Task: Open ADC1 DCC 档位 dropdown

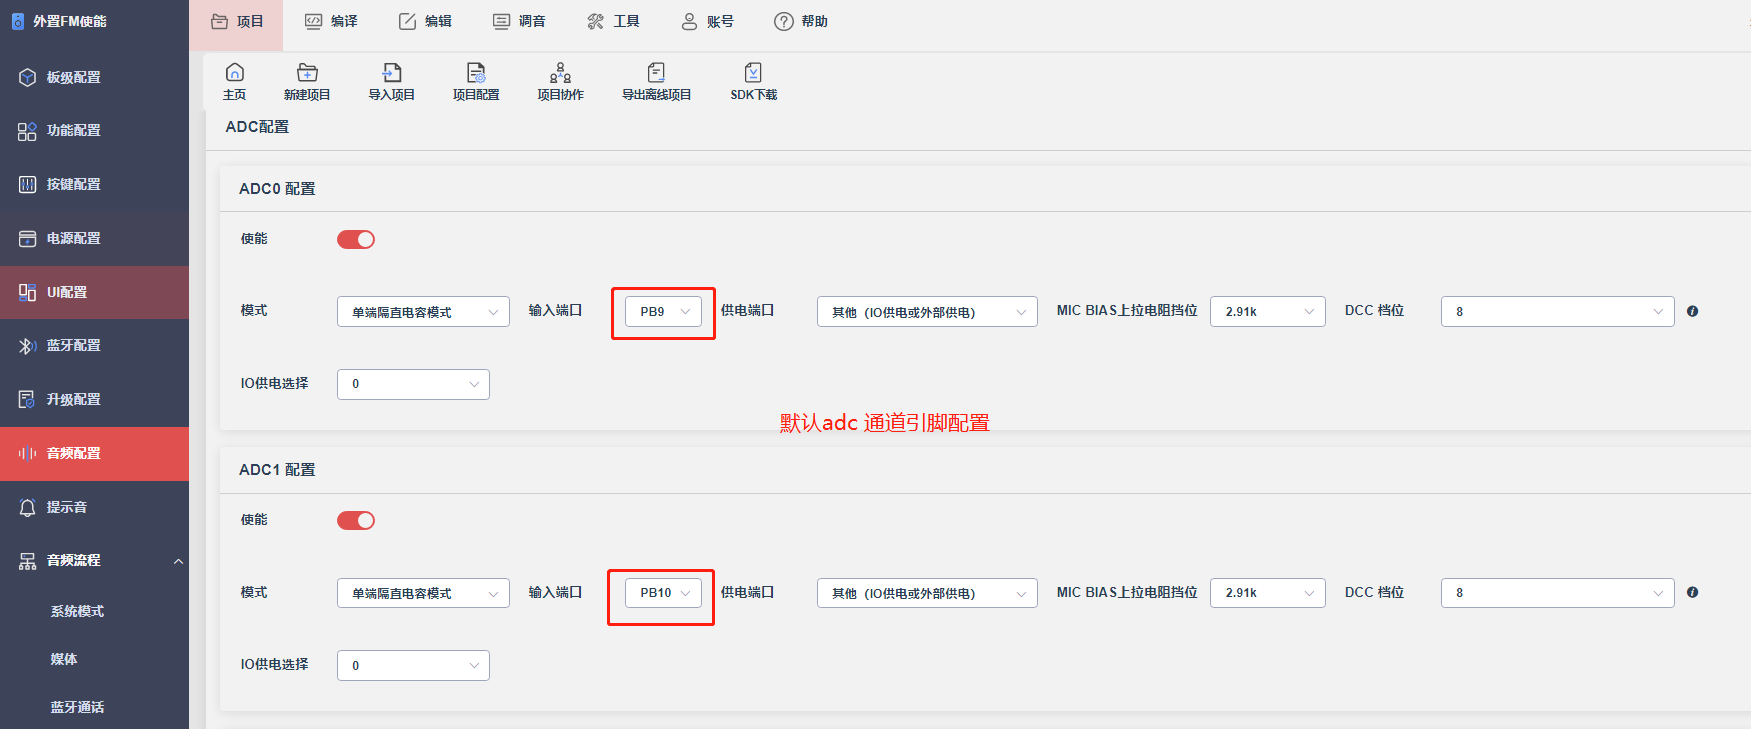Action: coord(1558,593)
